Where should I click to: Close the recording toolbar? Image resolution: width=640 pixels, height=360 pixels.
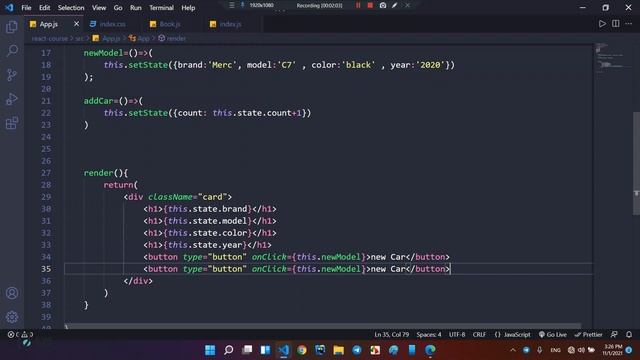pyautogui.click(x=407, y=5)
